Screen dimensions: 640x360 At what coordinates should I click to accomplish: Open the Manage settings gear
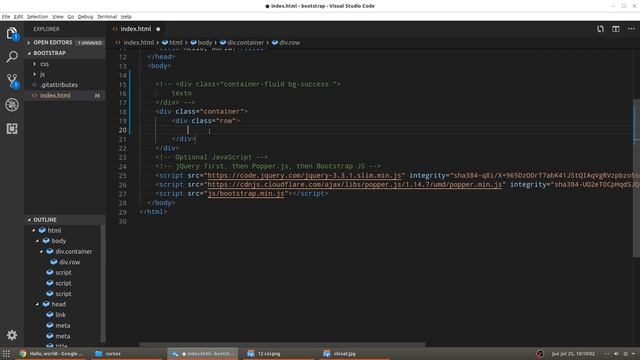[12, 335]
